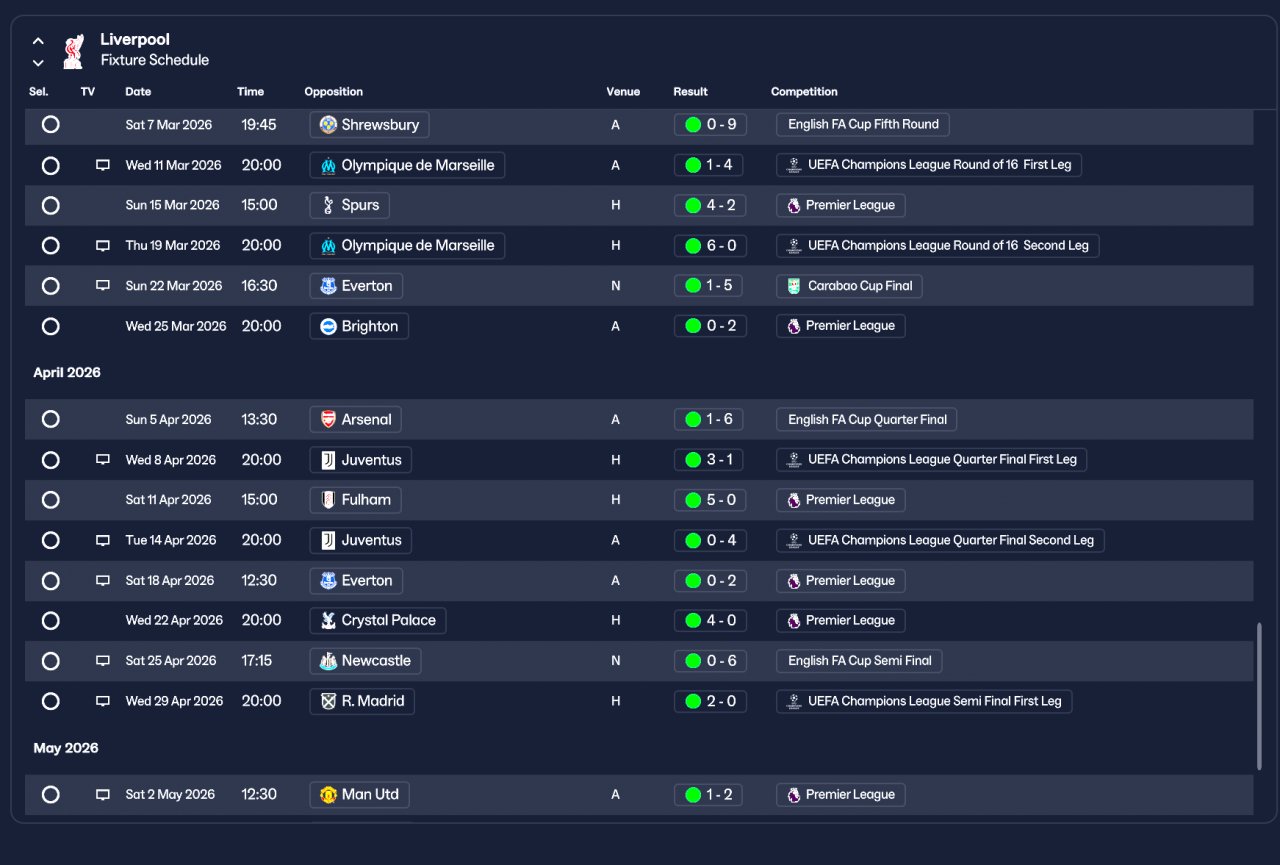
Task: Sort by the Date column header
Action: (x=138, y=92)
